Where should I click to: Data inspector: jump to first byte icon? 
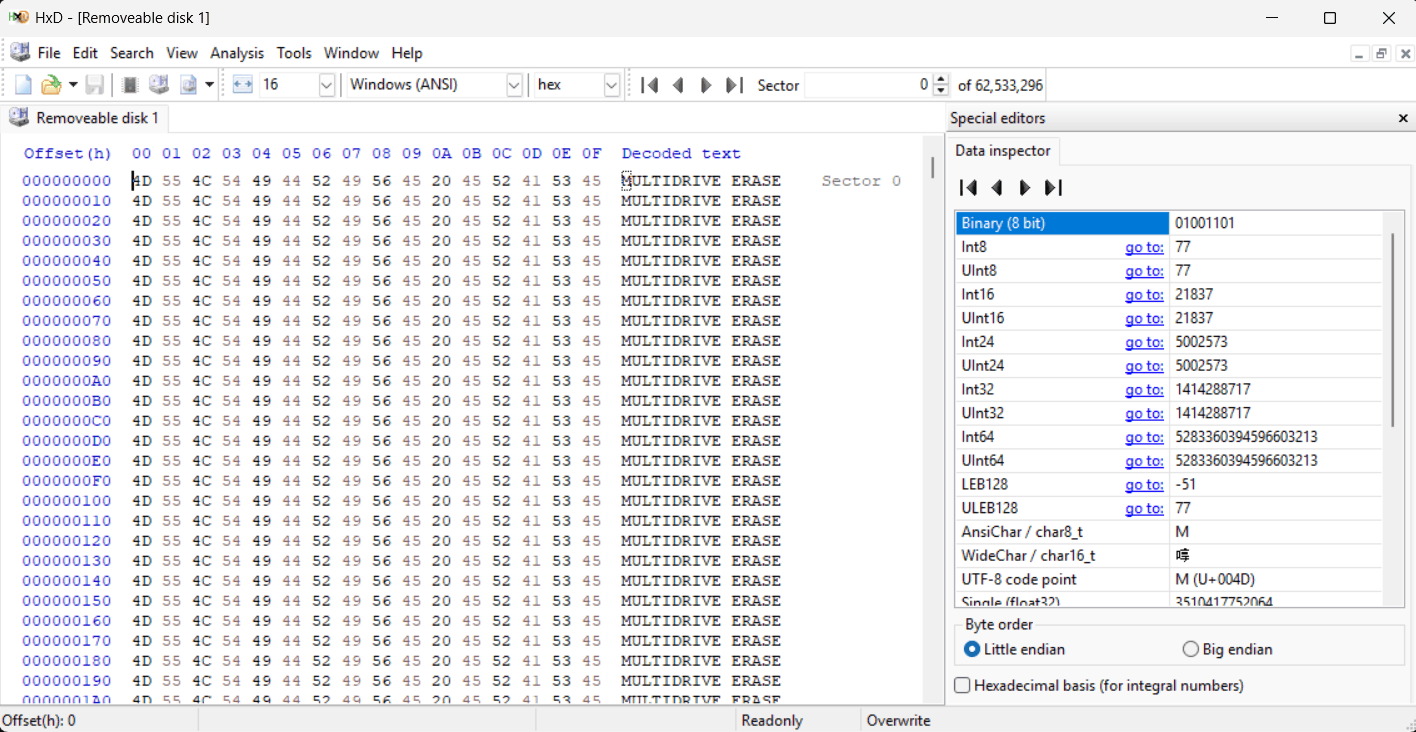968,188
